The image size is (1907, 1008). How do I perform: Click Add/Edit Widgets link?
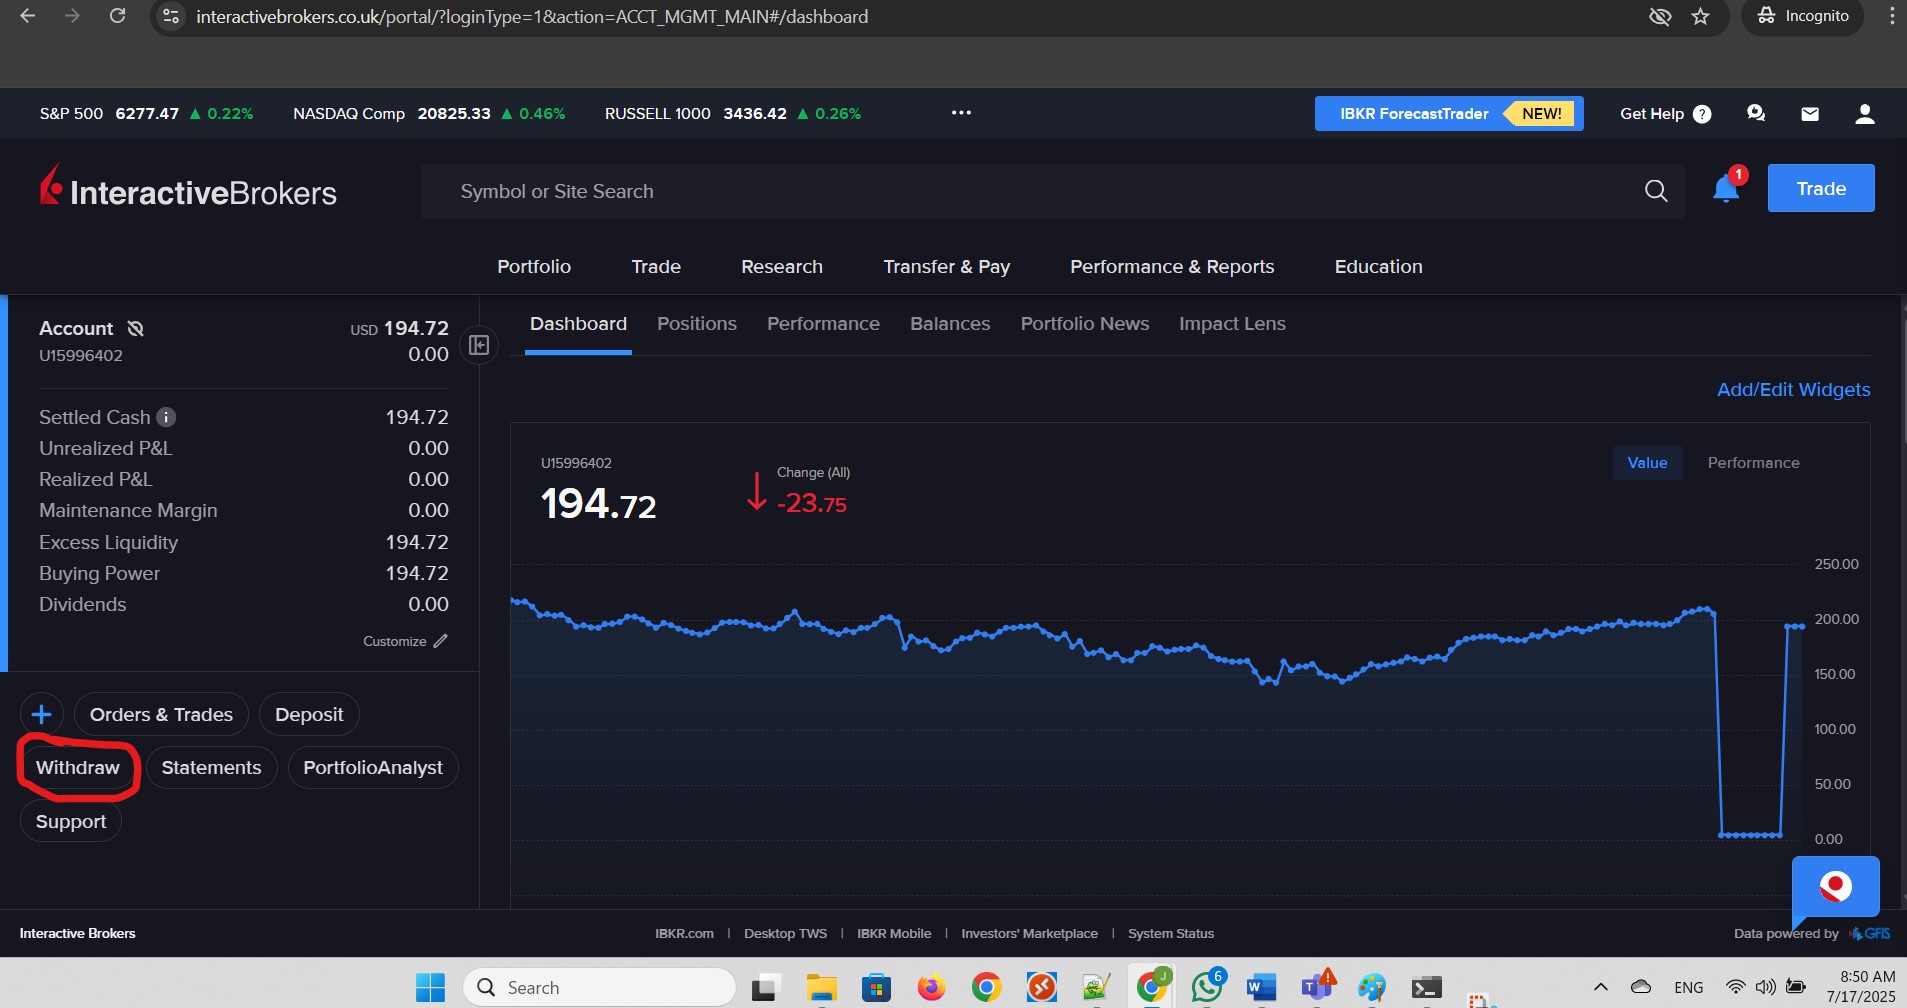(x=1793, y=390)
